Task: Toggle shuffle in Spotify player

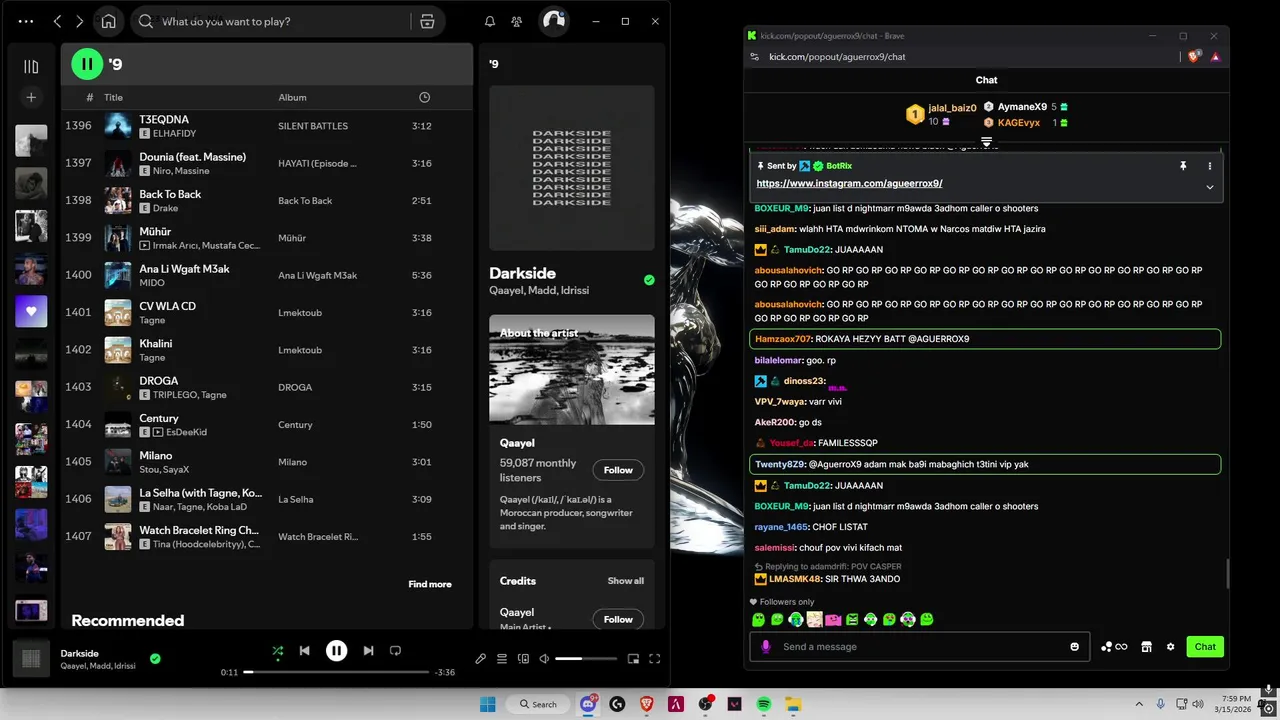Action: tap(278, 651)
